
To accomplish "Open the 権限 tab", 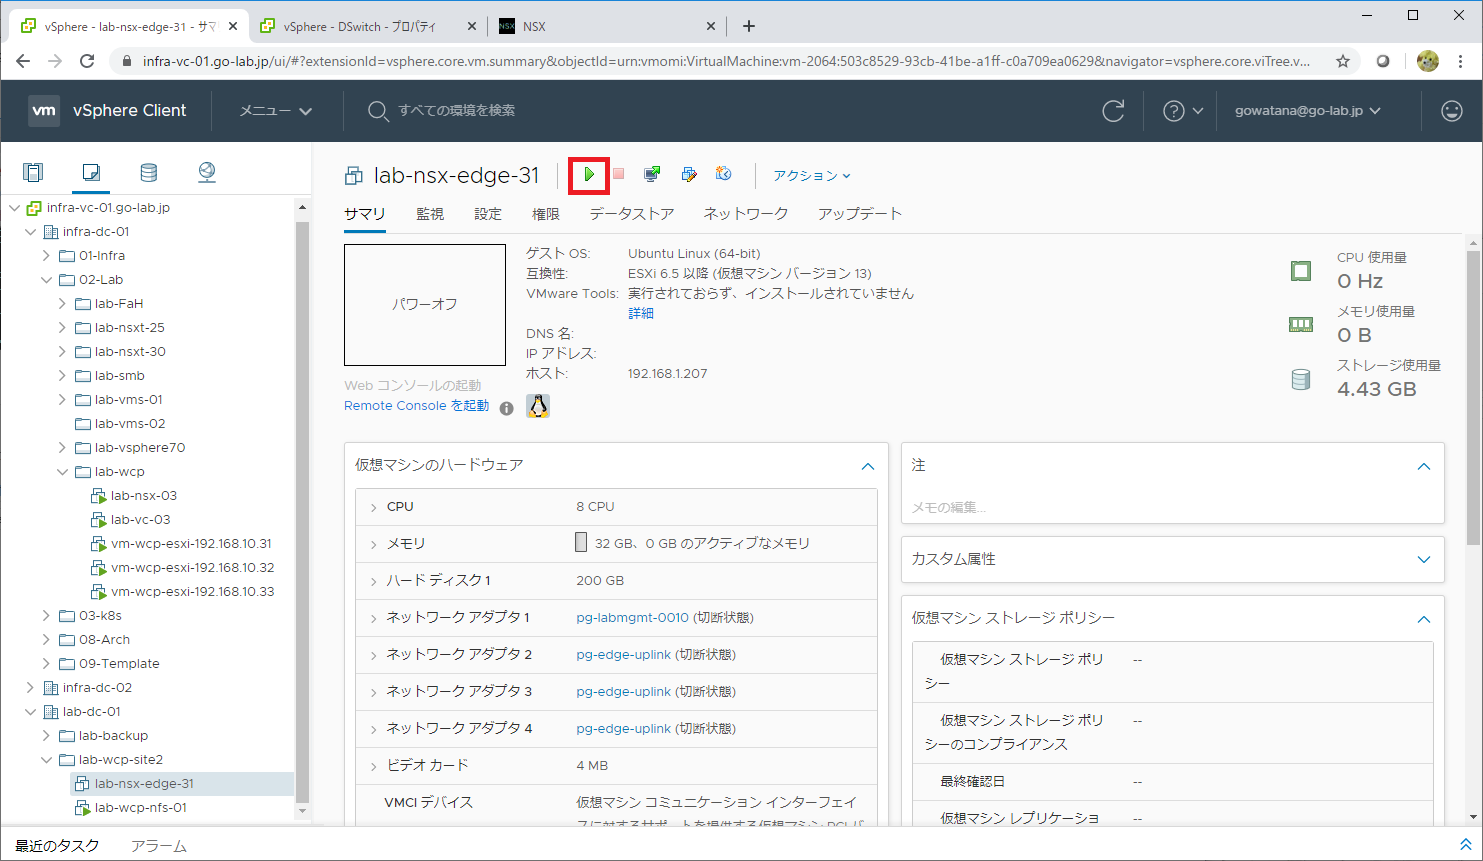I will 546,214.
